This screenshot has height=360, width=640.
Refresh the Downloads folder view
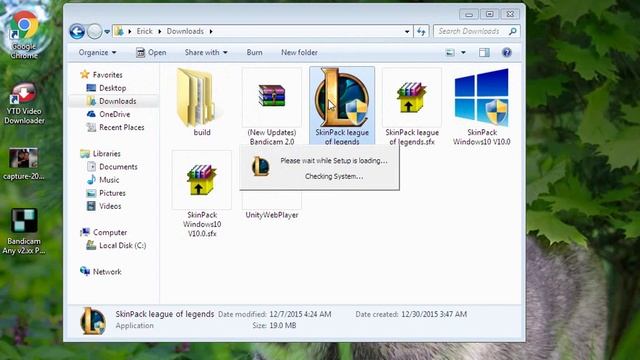click(421, 31)
